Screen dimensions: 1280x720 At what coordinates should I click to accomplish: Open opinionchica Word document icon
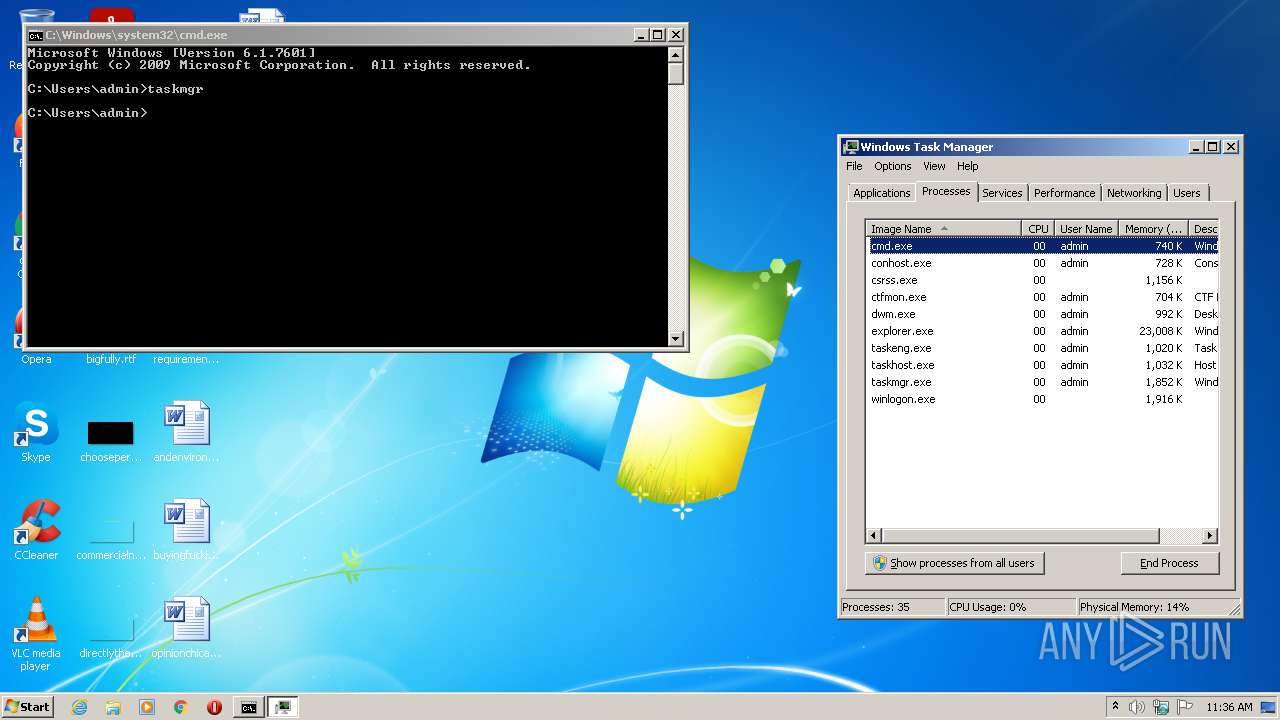[186, 629]
